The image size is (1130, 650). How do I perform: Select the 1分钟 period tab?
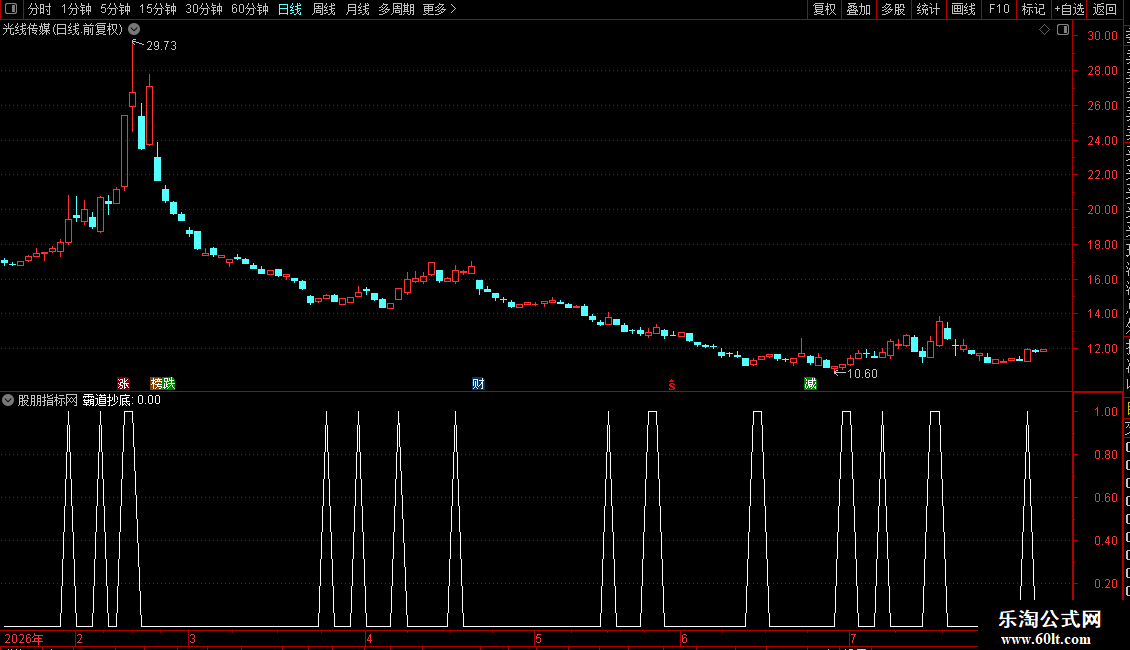[x=76, y=9]
